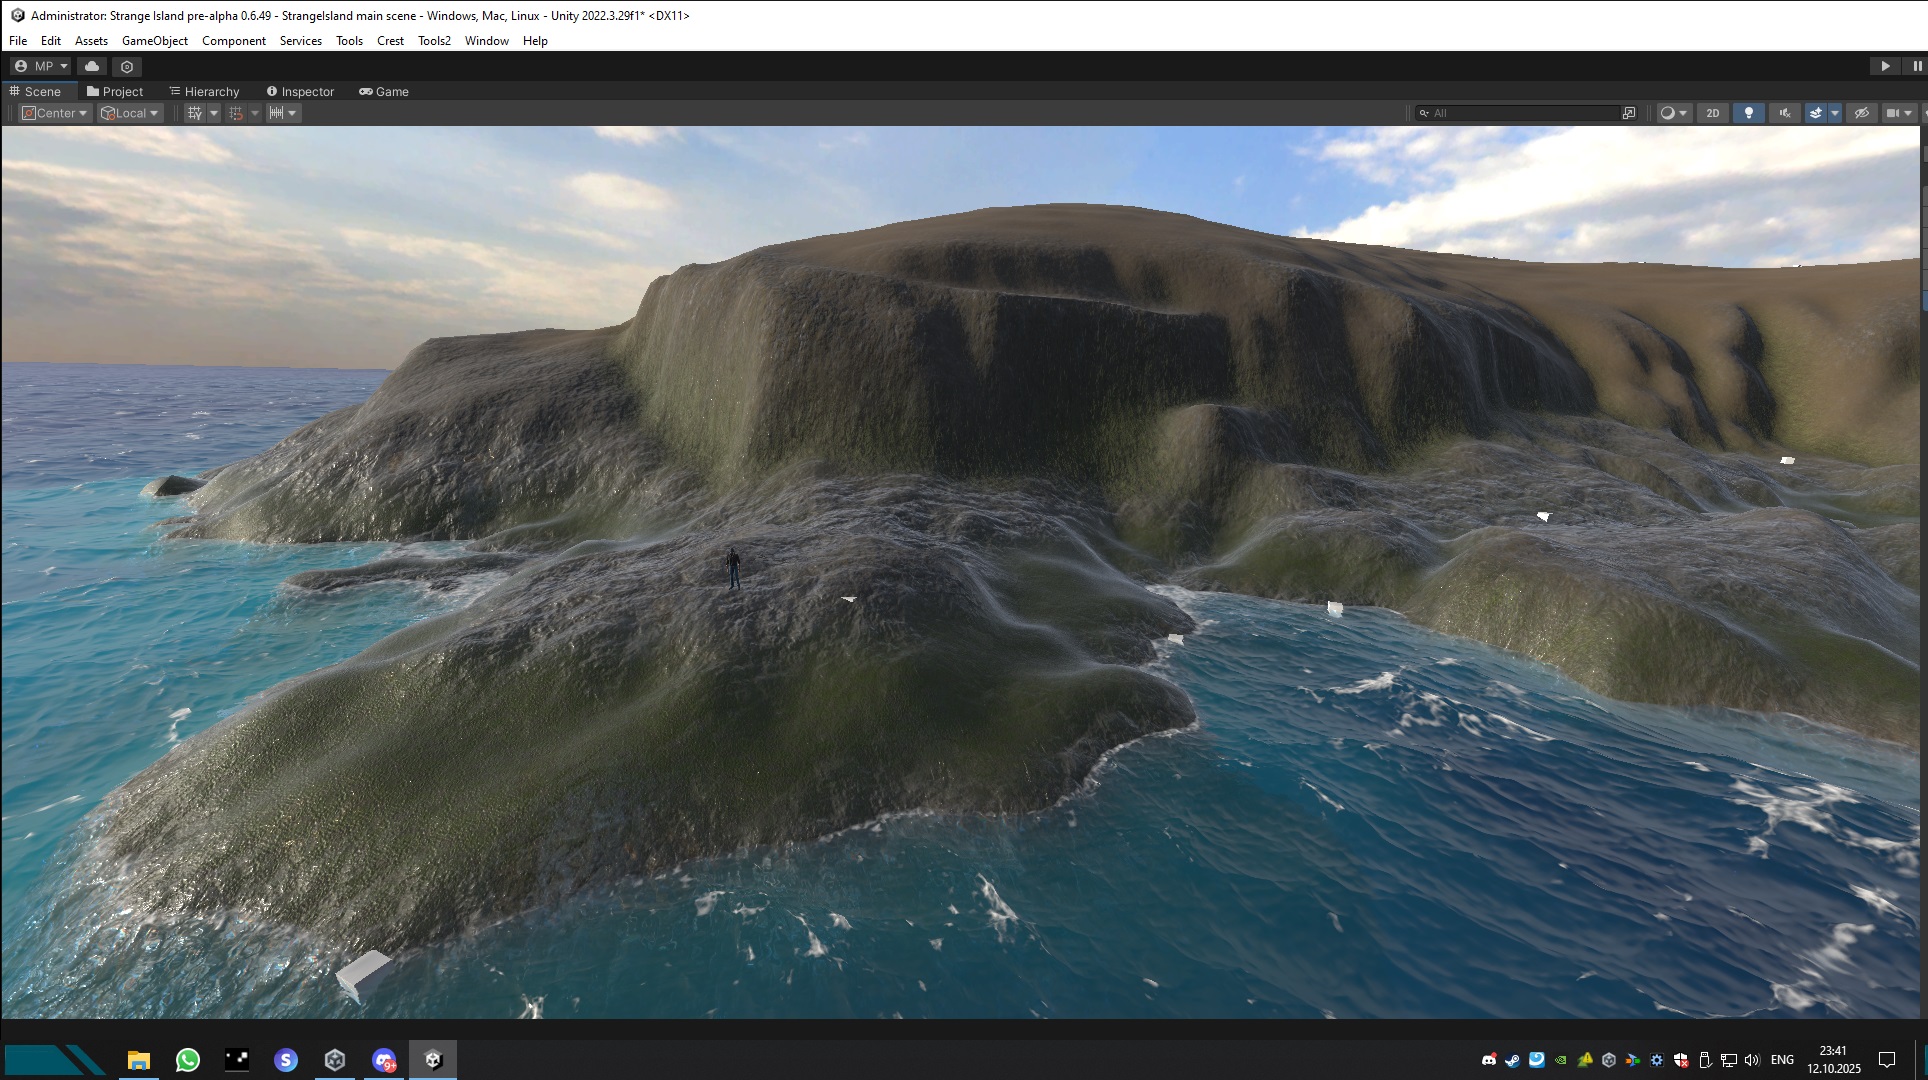
Task: Open the Crest menu
Action: point(390,41)
